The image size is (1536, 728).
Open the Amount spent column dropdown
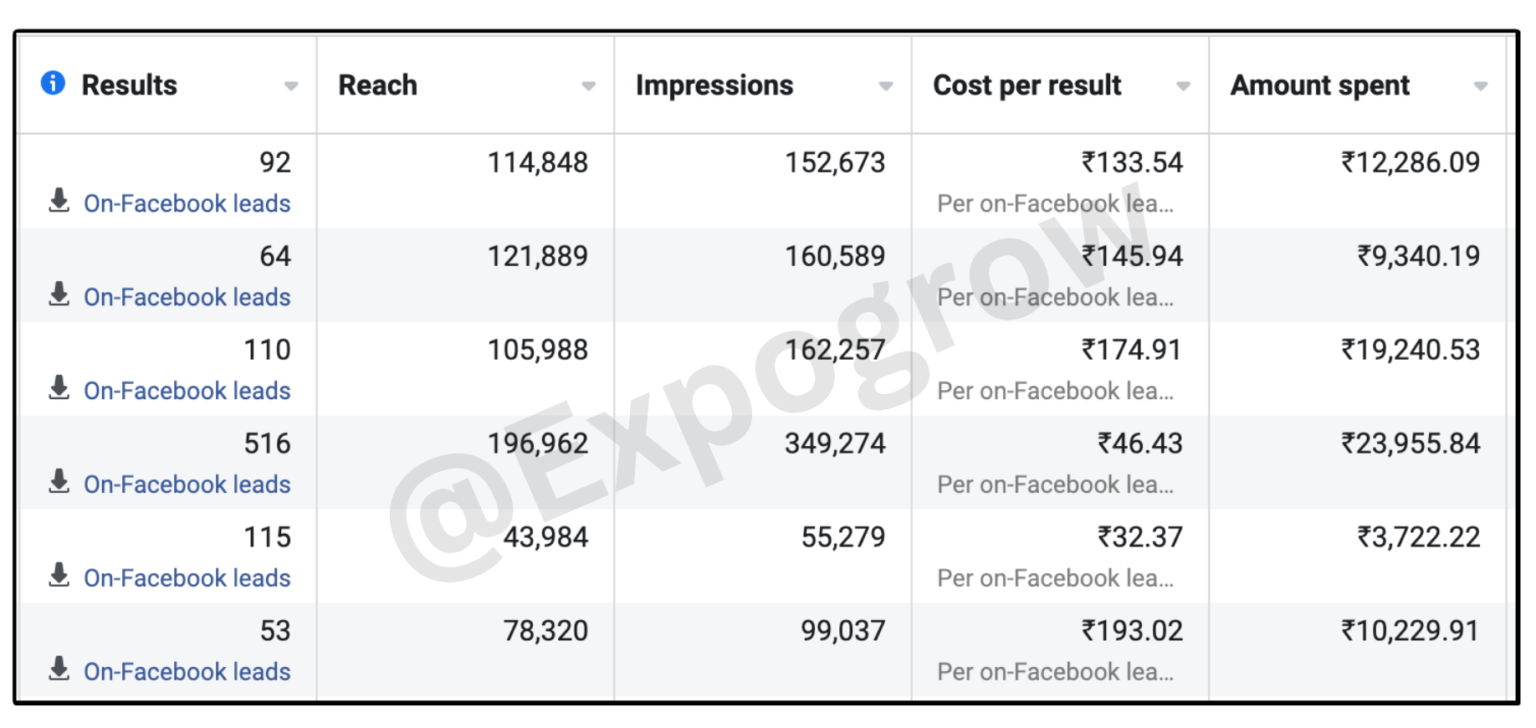[x=1481, y=86]
